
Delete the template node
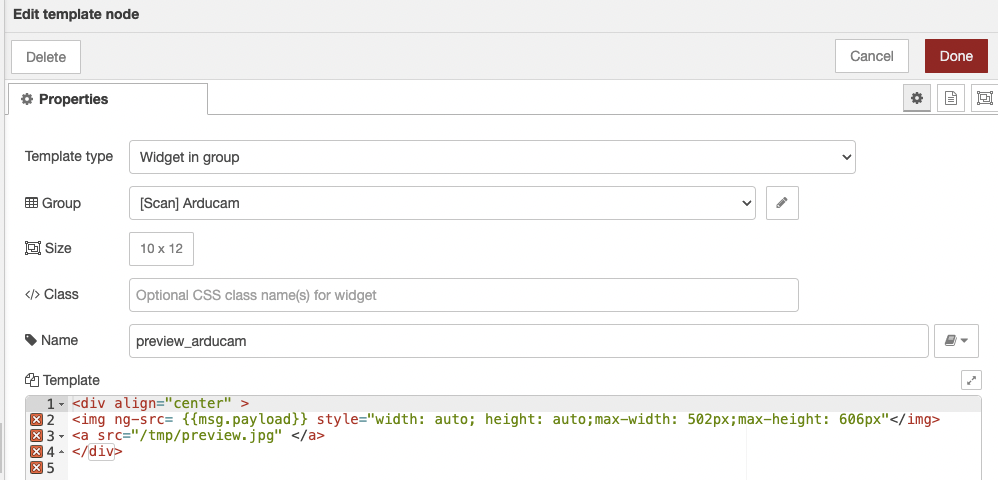tap(46, 57)
